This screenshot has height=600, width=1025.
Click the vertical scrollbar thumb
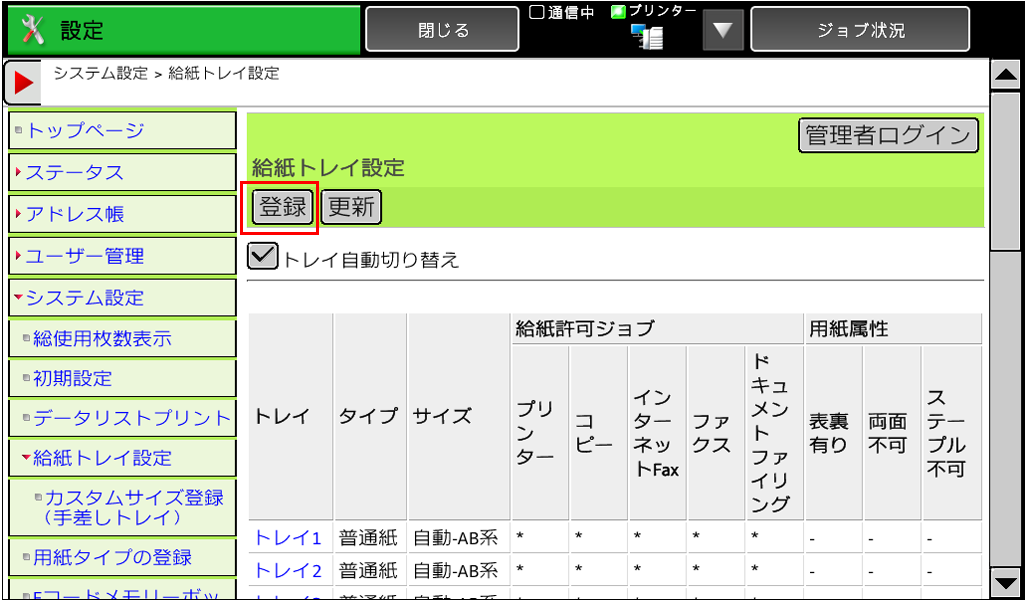pos(1004,170)
